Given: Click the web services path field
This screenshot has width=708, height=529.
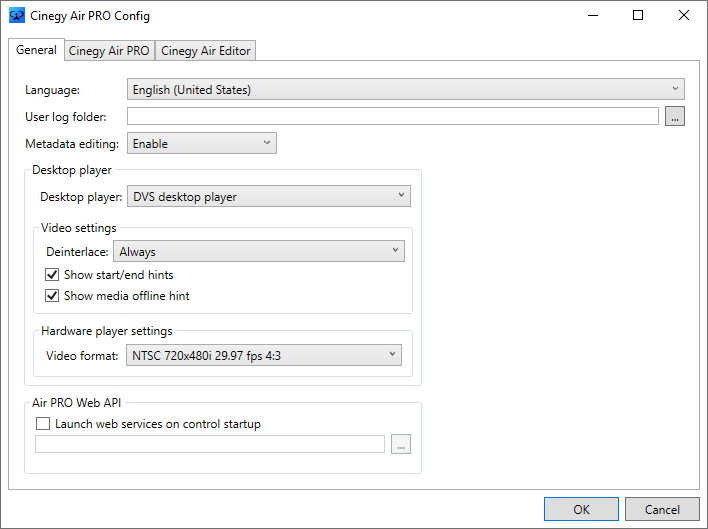Looking at the screenshot, I should (210, 444).
